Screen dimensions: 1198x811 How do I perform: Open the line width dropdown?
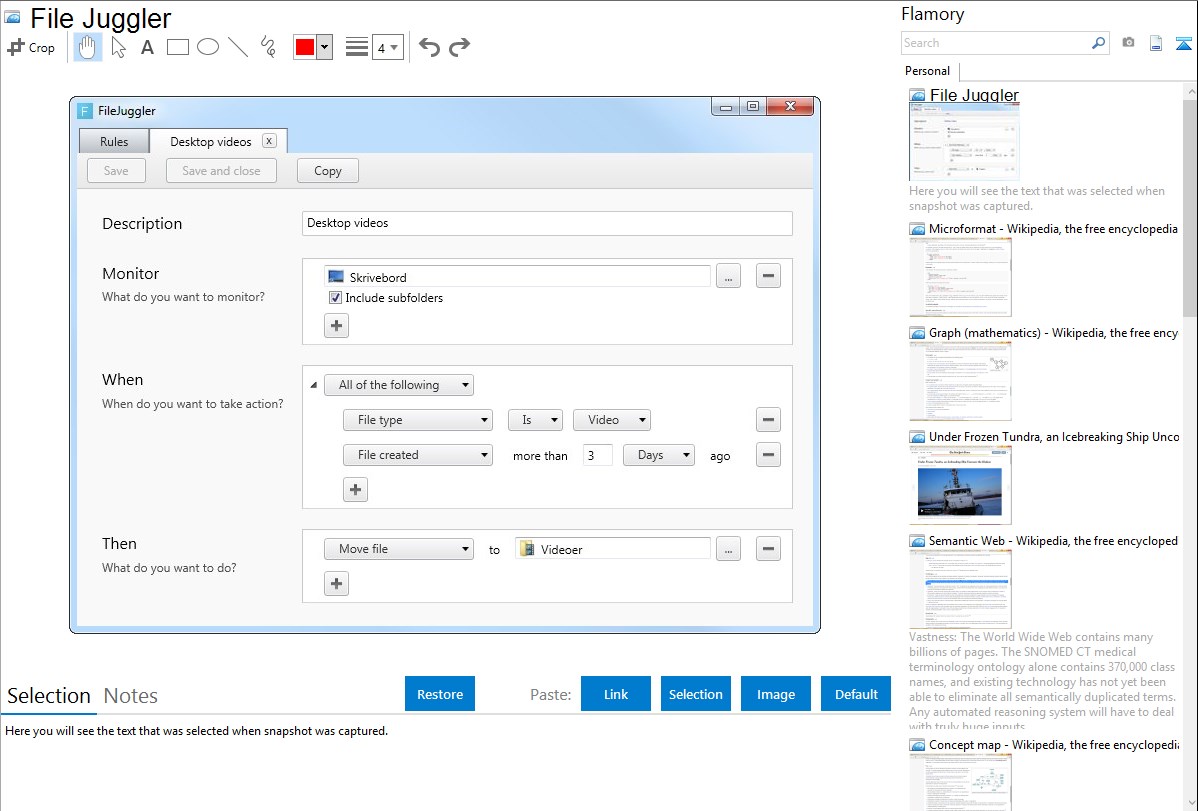(387, 47)
